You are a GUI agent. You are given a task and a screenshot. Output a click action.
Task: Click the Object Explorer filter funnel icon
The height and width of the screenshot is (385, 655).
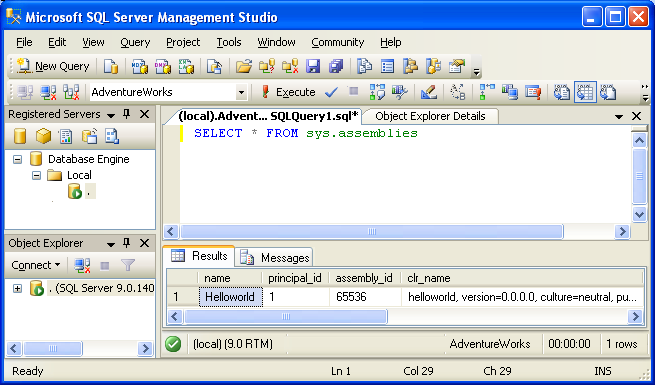pos(128,265)
